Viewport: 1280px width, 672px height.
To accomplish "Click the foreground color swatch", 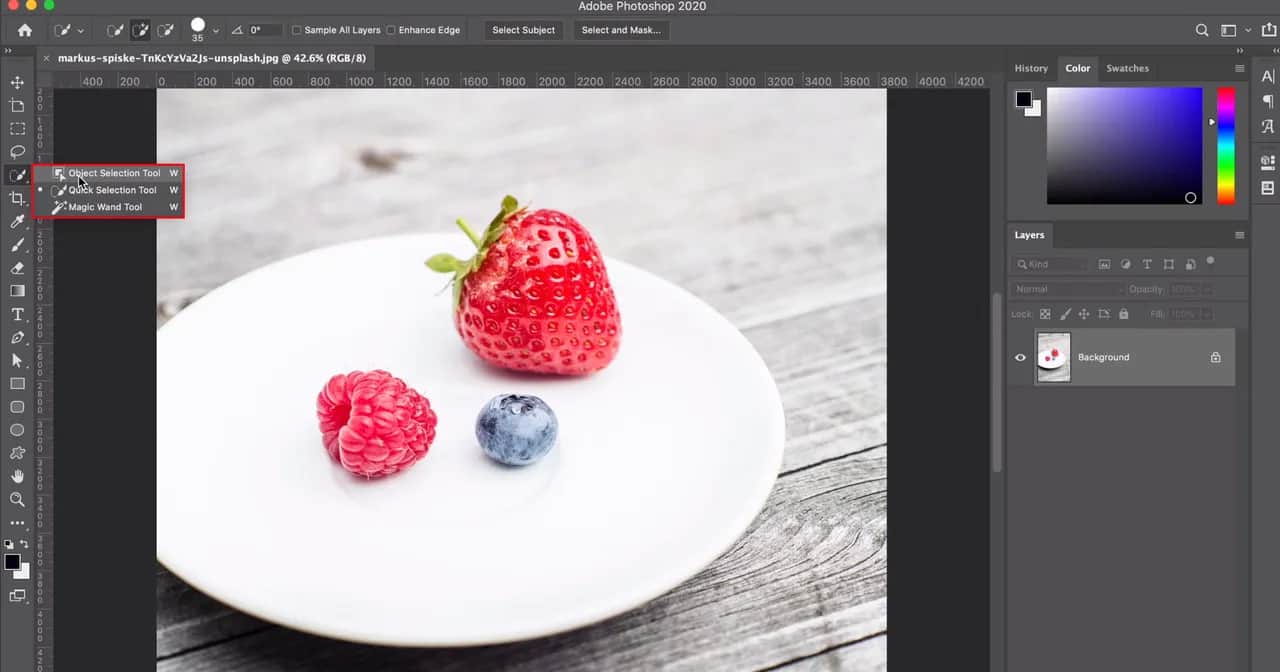I will 12,563.
